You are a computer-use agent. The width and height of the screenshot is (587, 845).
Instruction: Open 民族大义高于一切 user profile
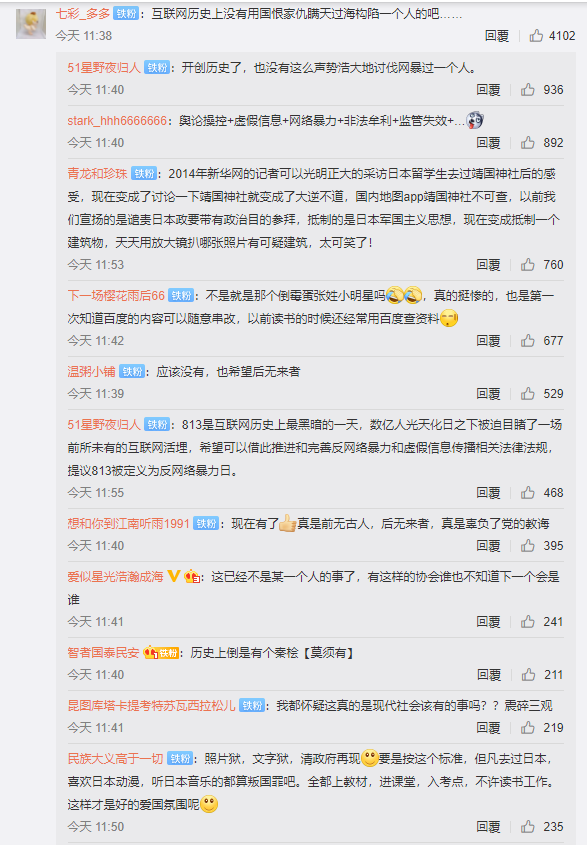tap(115, 758)
